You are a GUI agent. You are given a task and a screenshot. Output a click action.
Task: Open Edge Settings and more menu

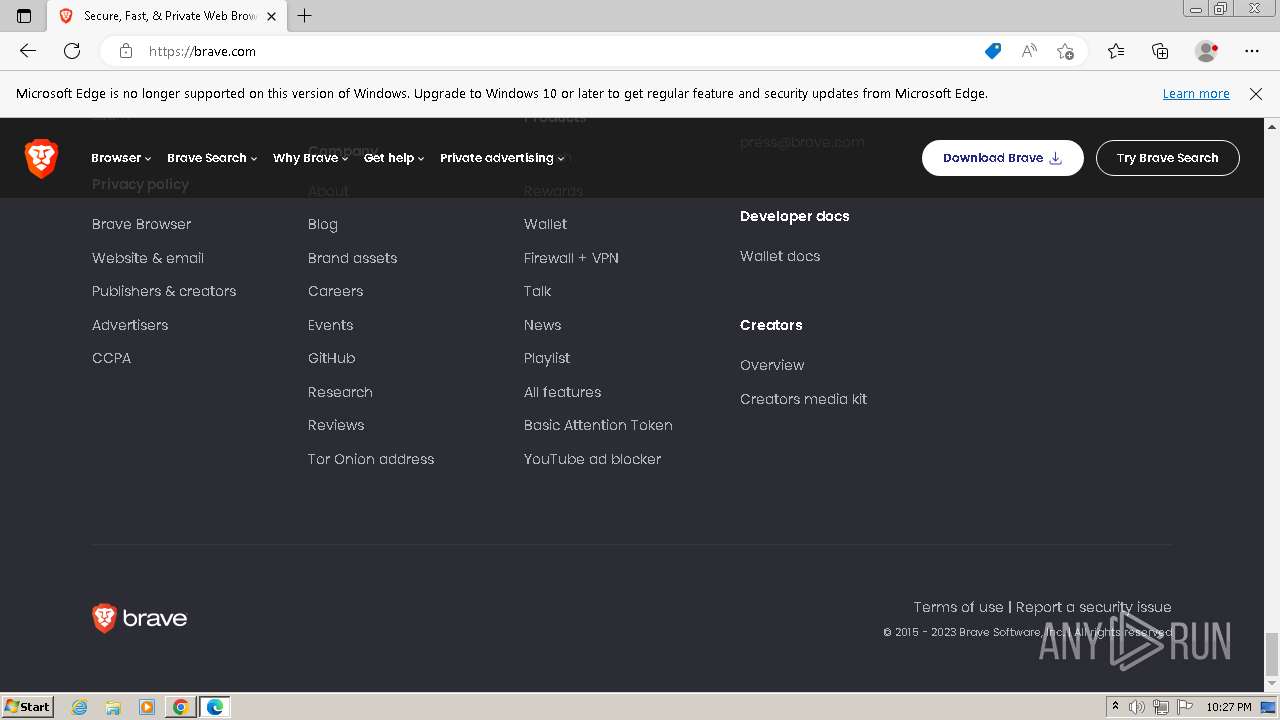1252,51
